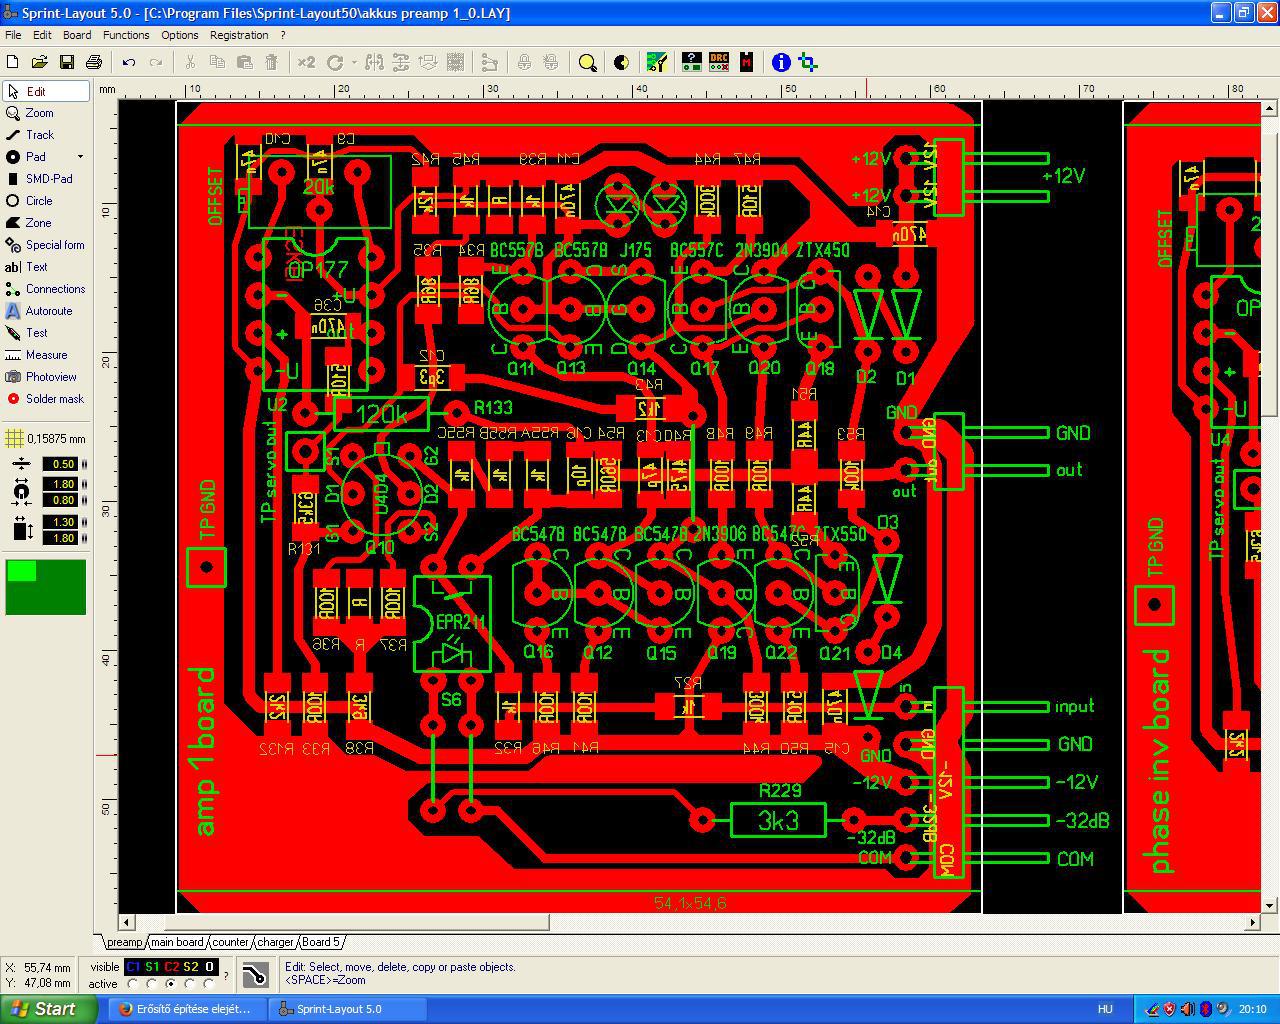Toggle visibility of layer S2
This screenshot has height=1024, width=1280.
[x=190, y=967]
